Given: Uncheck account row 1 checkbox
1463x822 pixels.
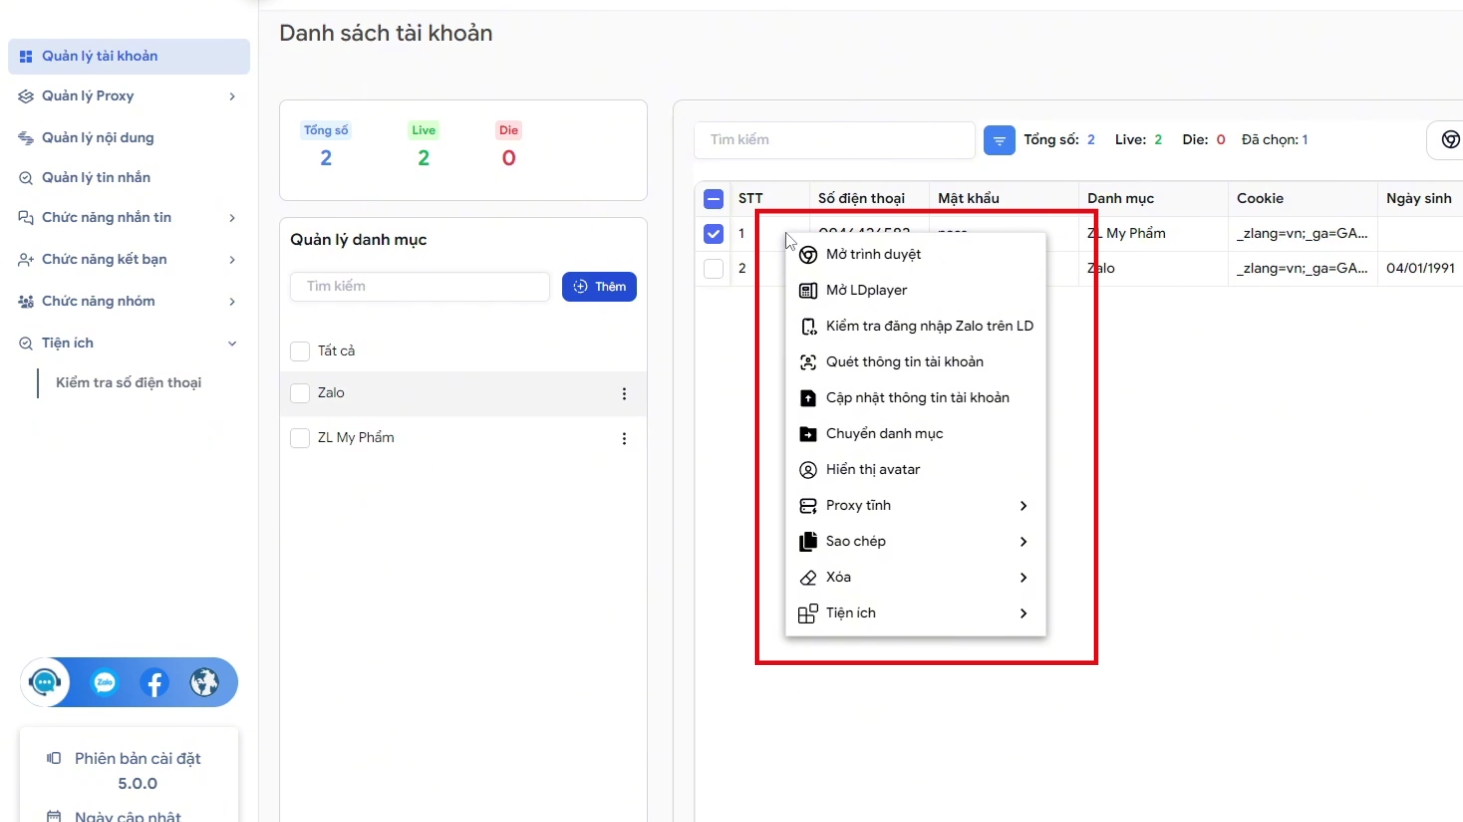Looking at the screenshot, I should tap(713, 233).
